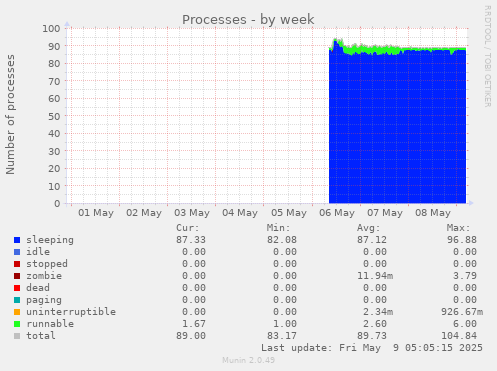
Task: Click the 'Avg:' column header
Action: click(369, 228)
